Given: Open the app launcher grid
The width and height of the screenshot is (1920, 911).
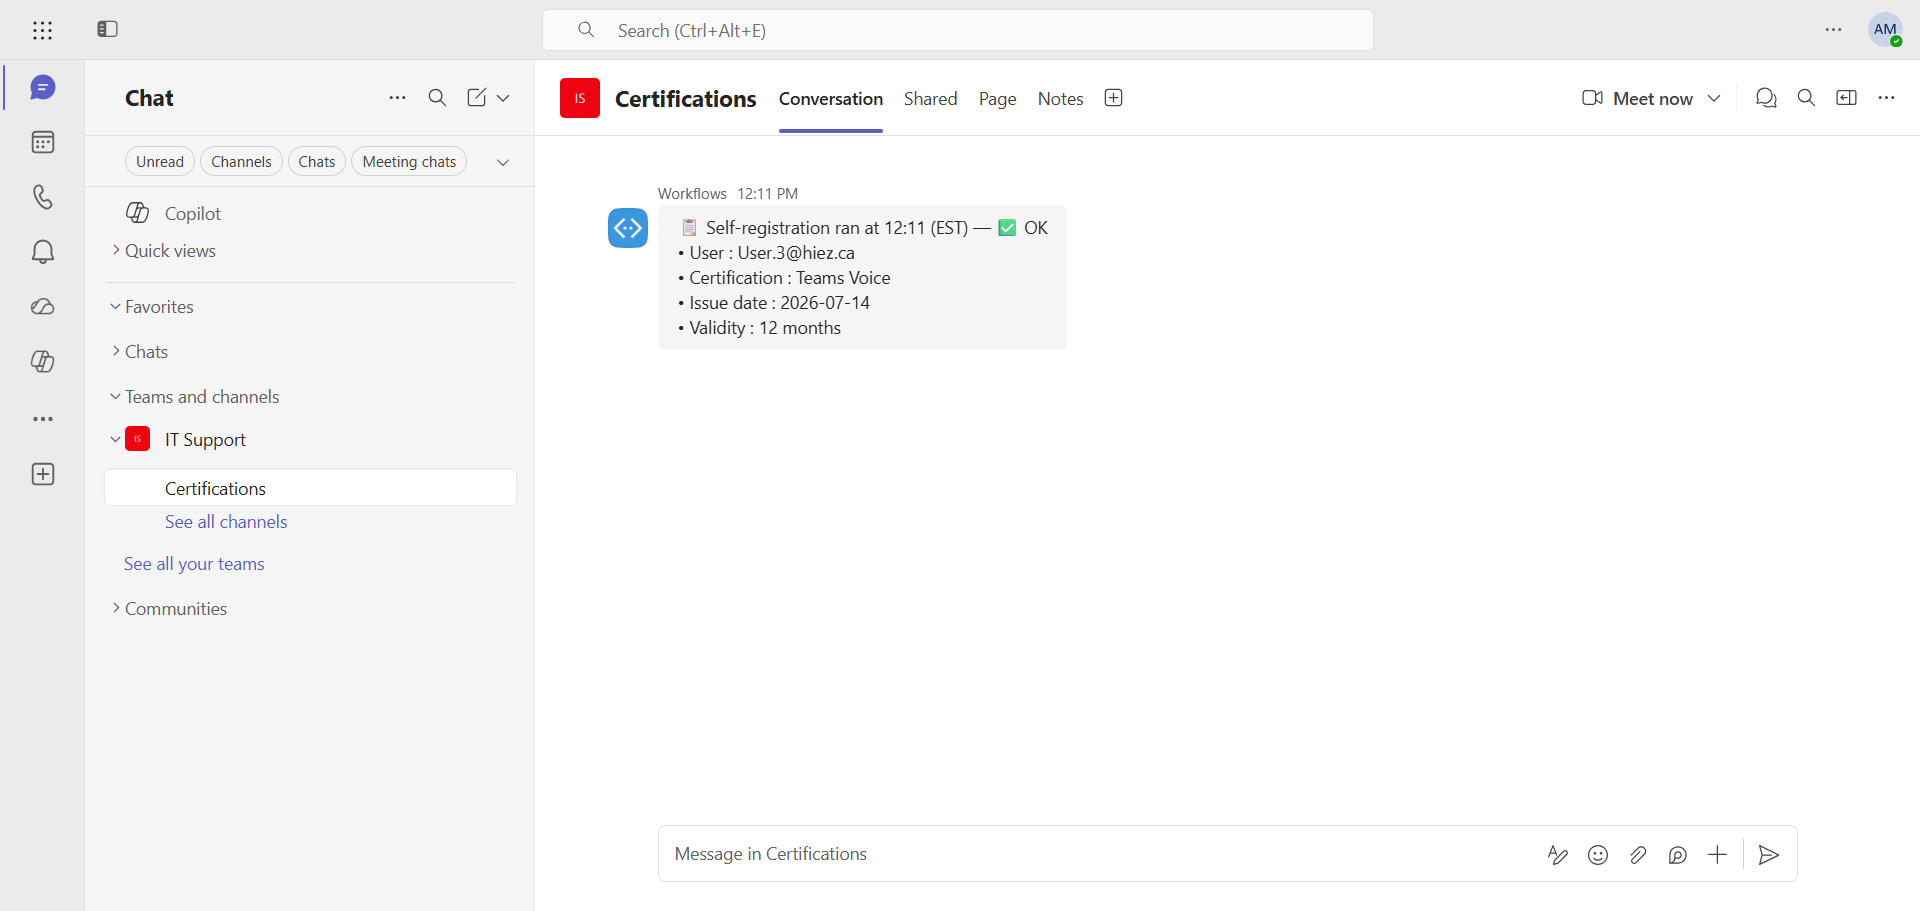Looking at the screenshot, I should click(42, 30).
